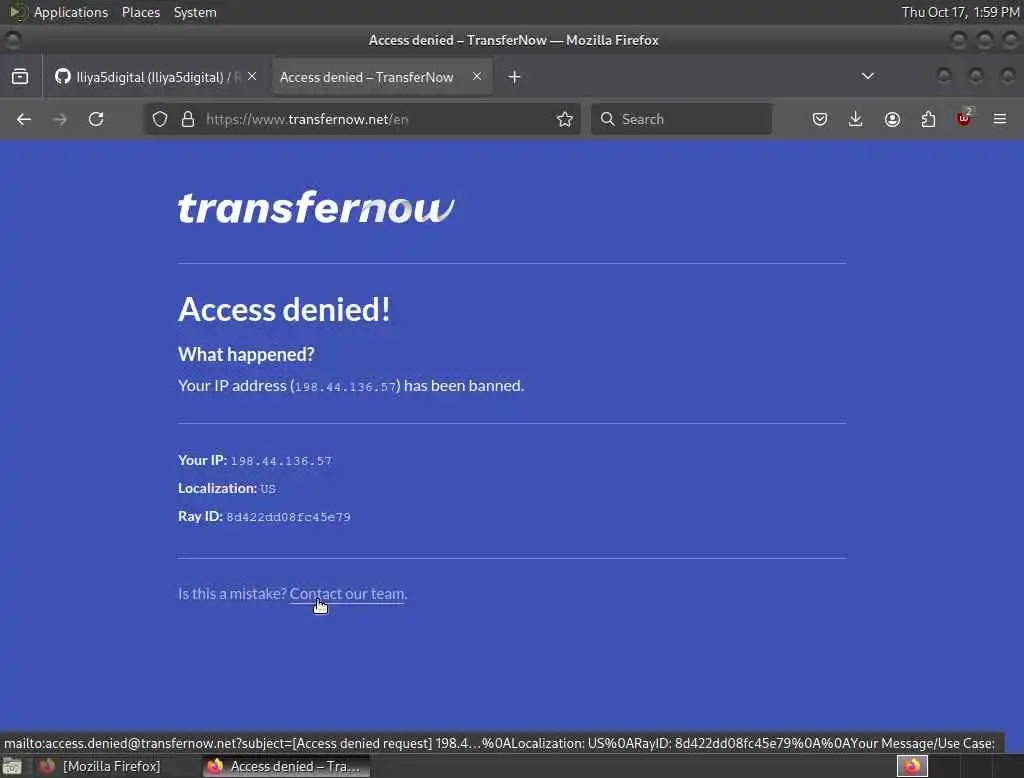Close the Access denied TransferNow tab
The width and height of the screenshot is (1024, 778).
[477, 76]
